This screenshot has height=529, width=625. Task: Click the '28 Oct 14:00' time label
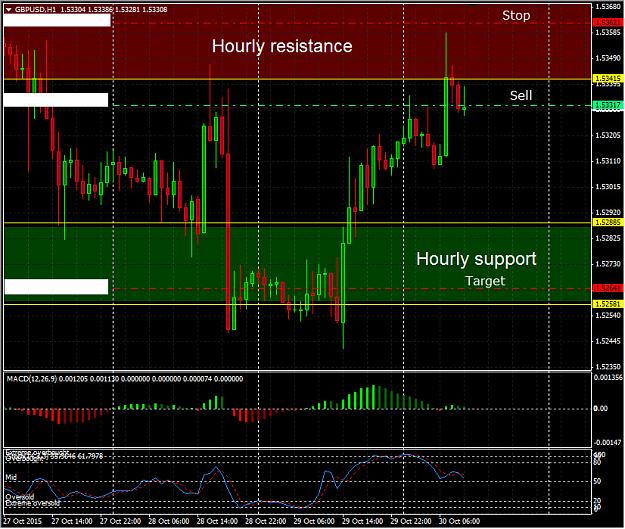click(217, 521)
